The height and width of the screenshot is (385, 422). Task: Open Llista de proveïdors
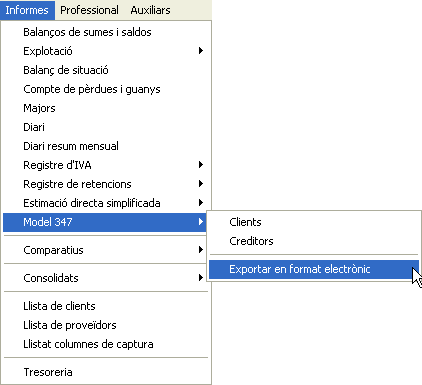[x=106, y=325]
